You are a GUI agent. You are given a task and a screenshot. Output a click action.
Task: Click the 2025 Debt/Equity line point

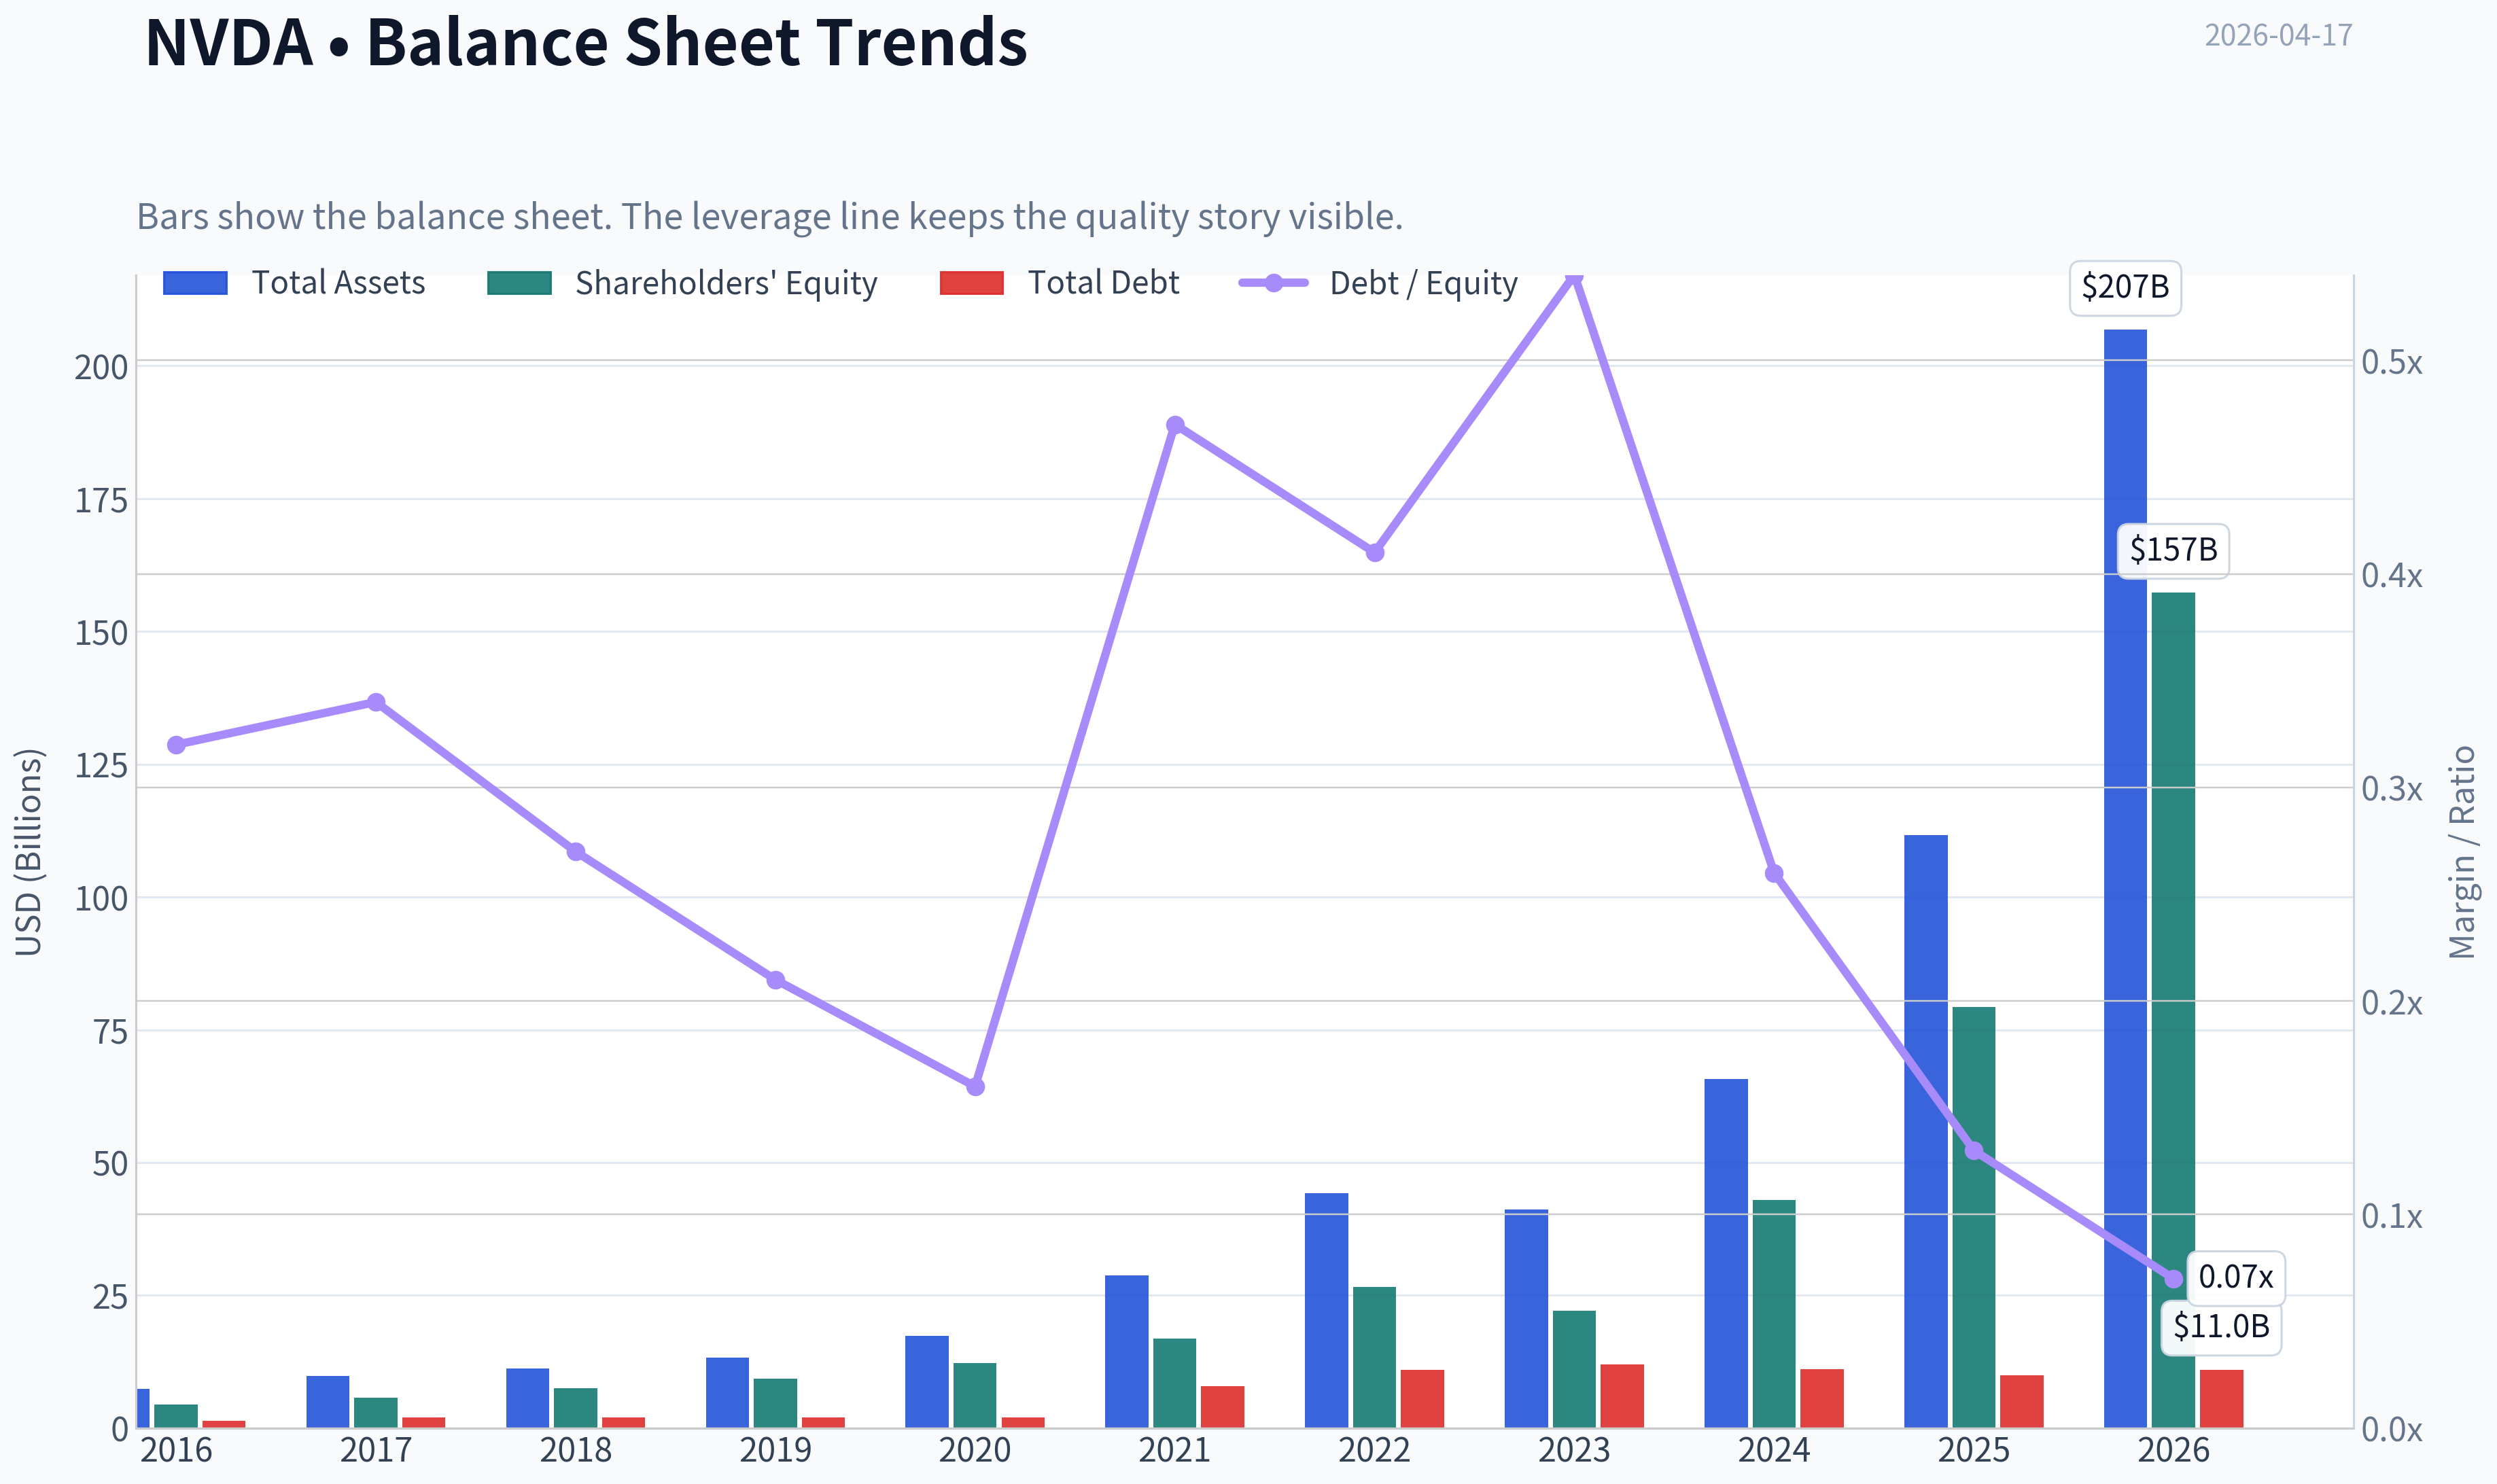pos(1974,1151)
